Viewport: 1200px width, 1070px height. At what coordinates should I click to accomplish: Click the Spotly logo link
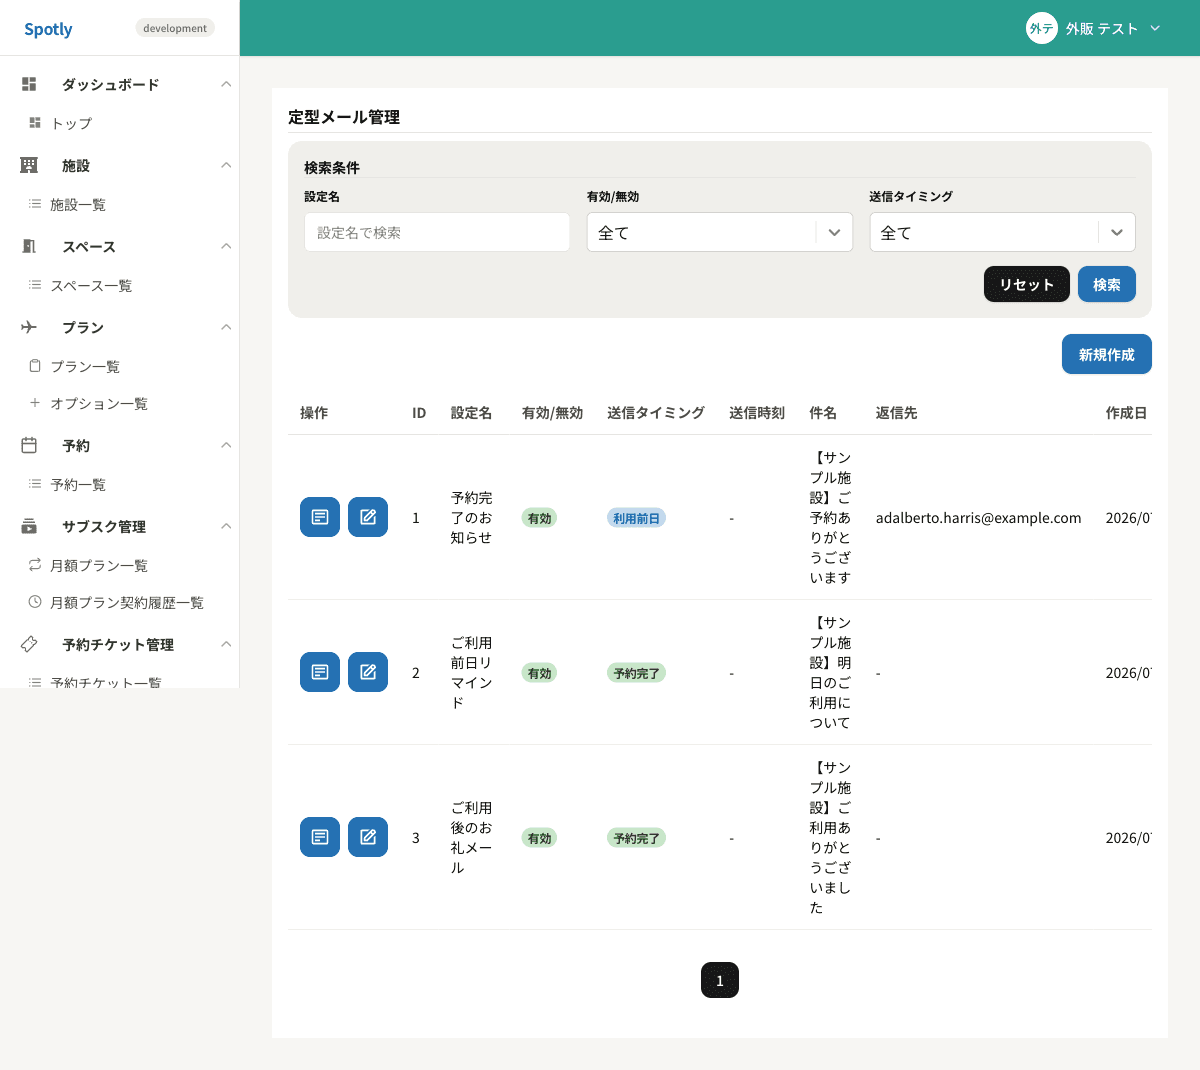[48, 29]
